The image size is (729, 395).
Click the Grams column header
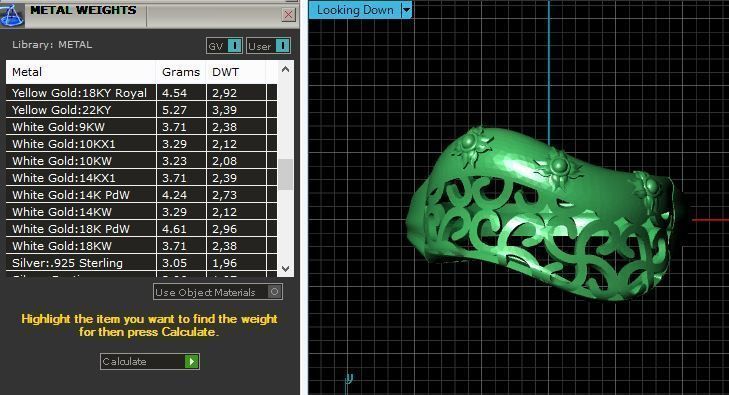[181, 72]
